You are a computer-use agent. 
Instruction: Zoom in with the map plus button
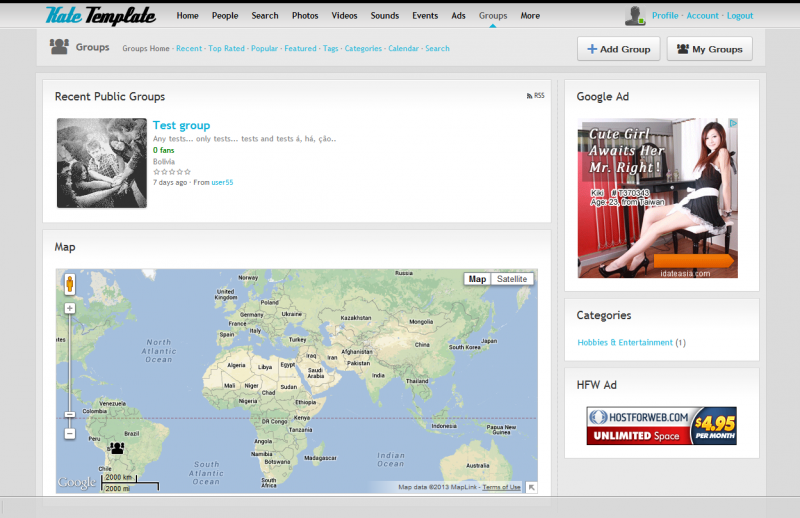[70, 308]
